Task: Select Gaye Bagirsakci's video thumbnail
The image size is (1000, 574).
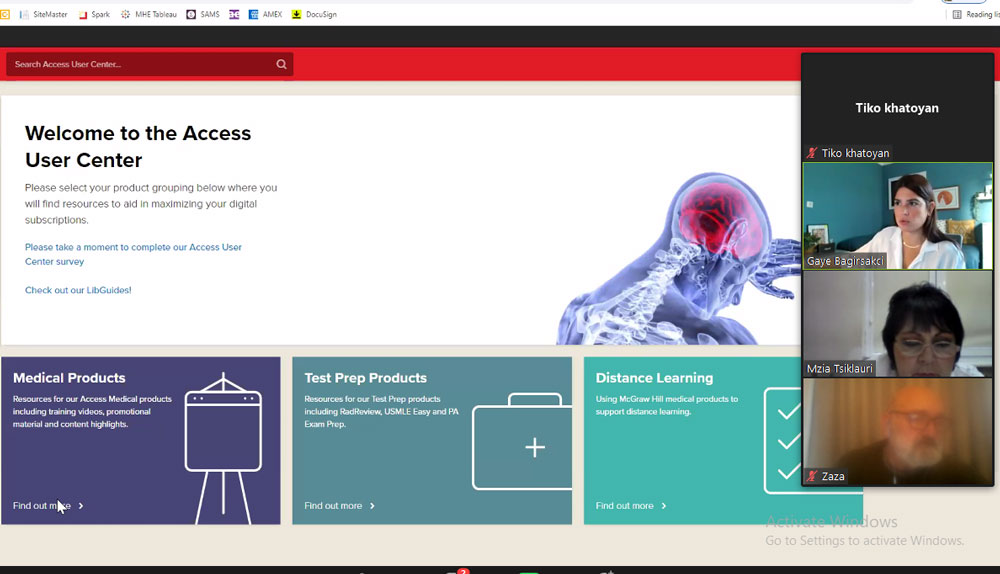Action: (897, 215)
